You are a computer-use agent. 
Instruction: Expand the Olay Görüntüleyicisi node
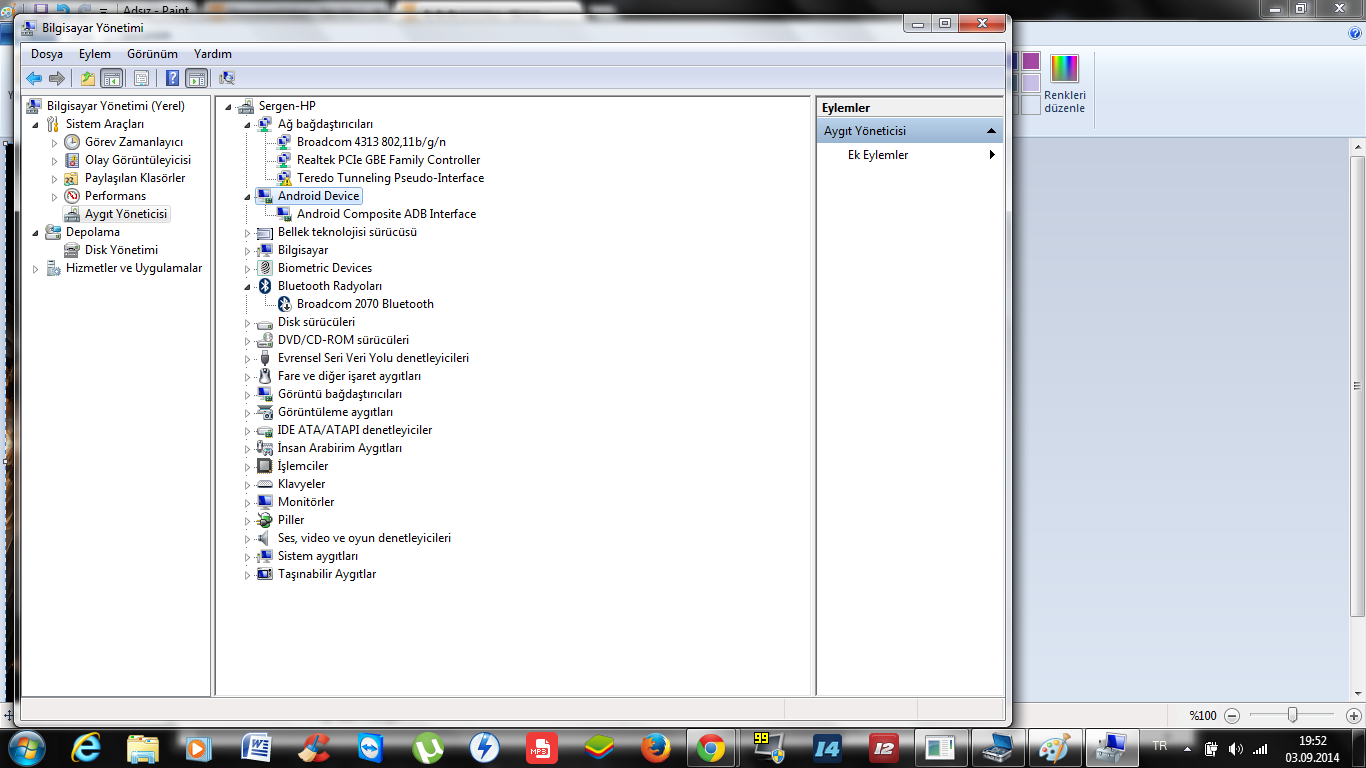tap(55, 160)
